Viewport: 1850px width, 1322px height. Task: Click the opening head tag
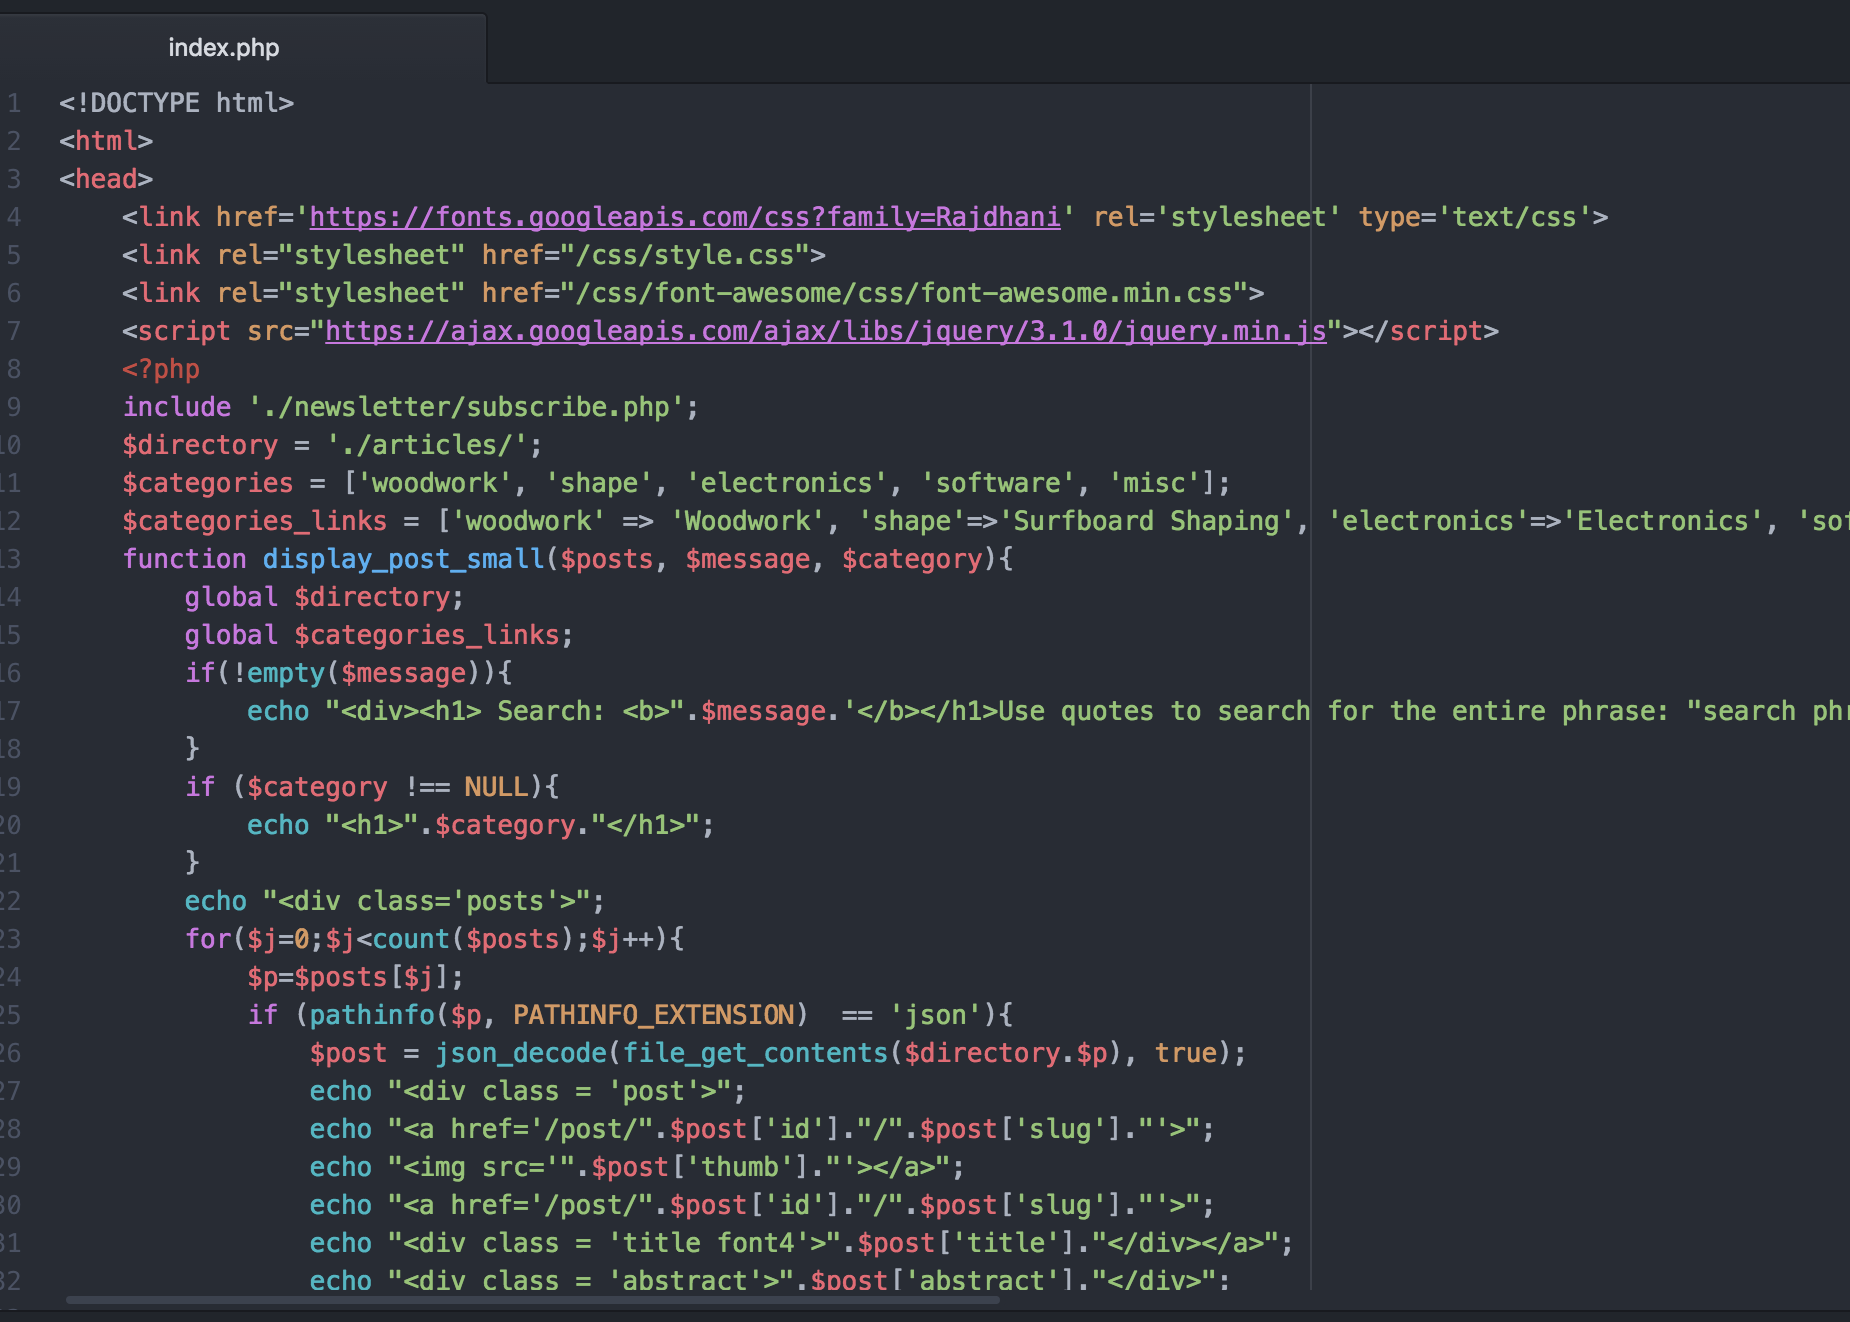coord(105,179)
